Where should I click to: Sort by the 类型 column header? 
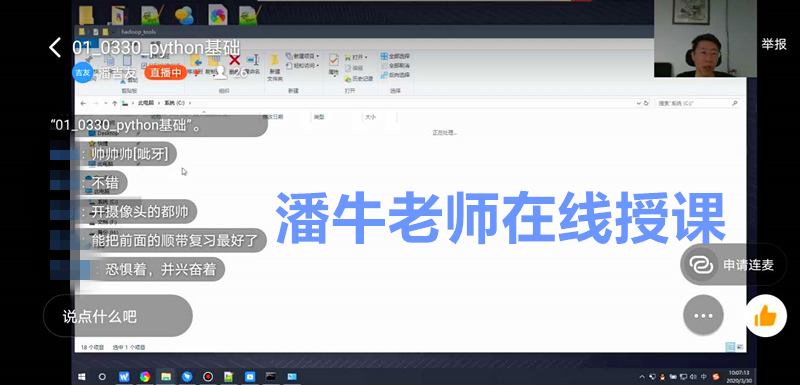[319, 117]
